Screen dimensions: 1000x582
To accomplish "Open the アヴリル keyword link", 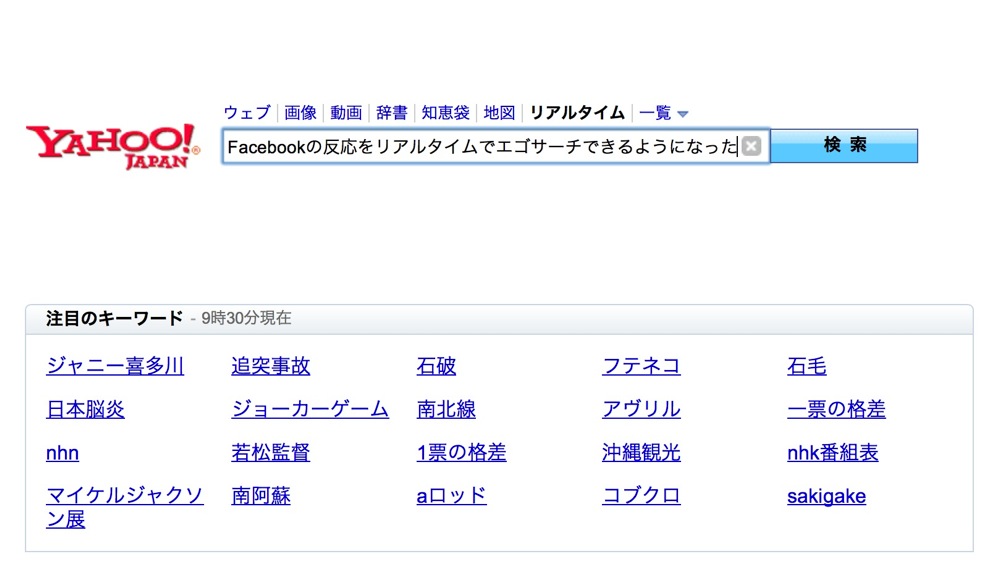I will tap(641, 409).
